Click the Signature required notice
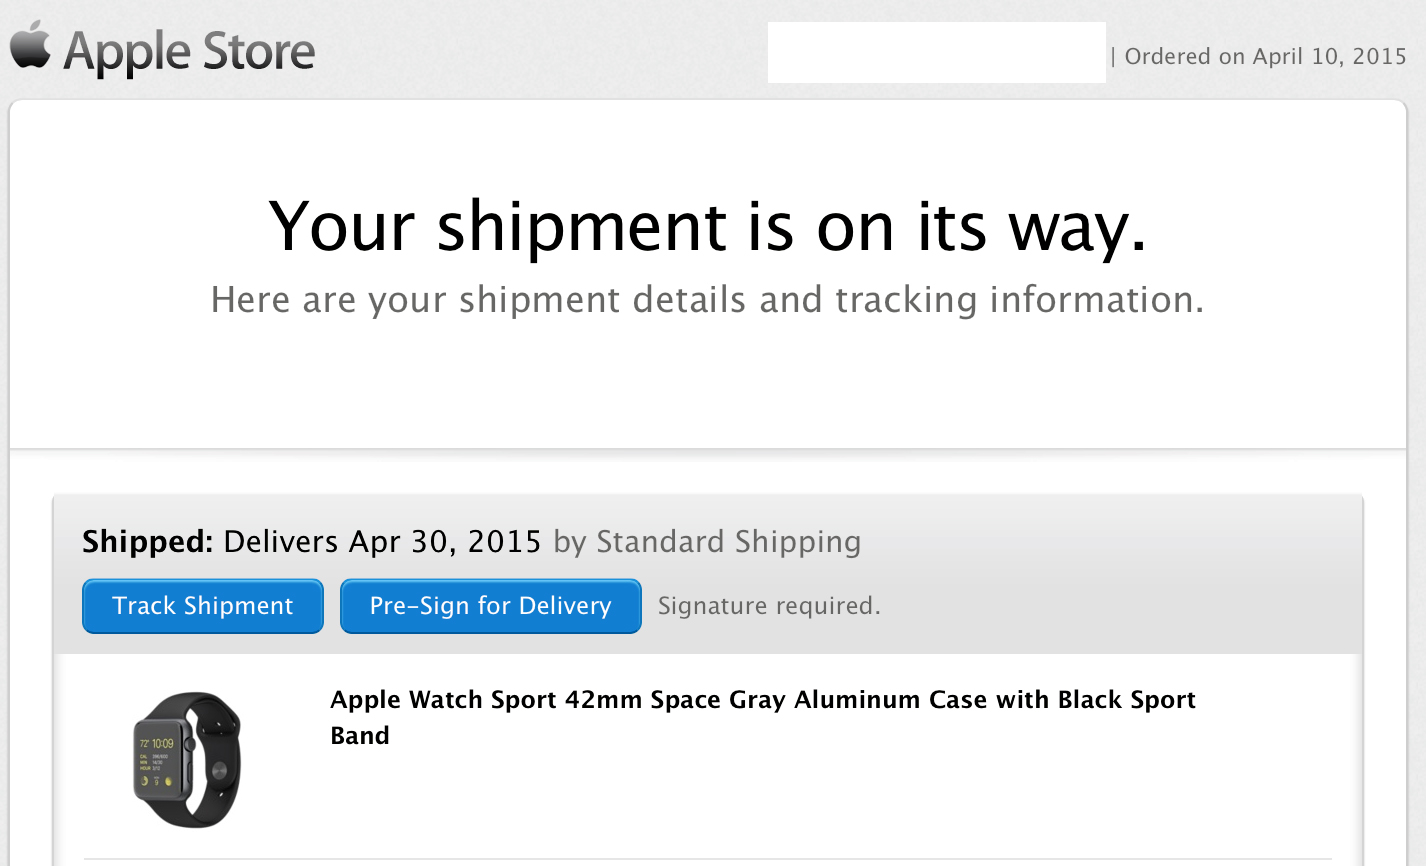 769,606
